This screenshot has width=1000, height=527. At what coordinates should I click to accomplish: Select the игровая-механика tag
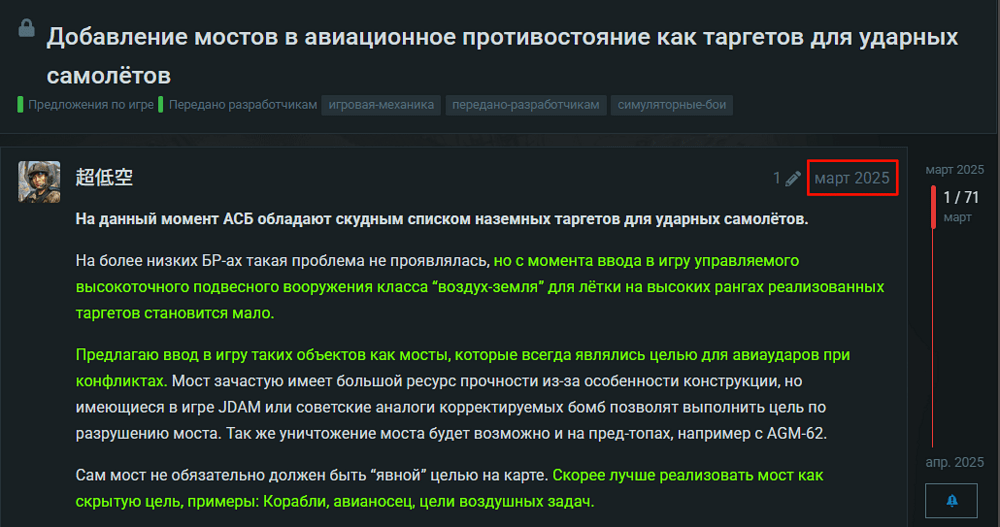pyautogui.click(x=381, y=105)
